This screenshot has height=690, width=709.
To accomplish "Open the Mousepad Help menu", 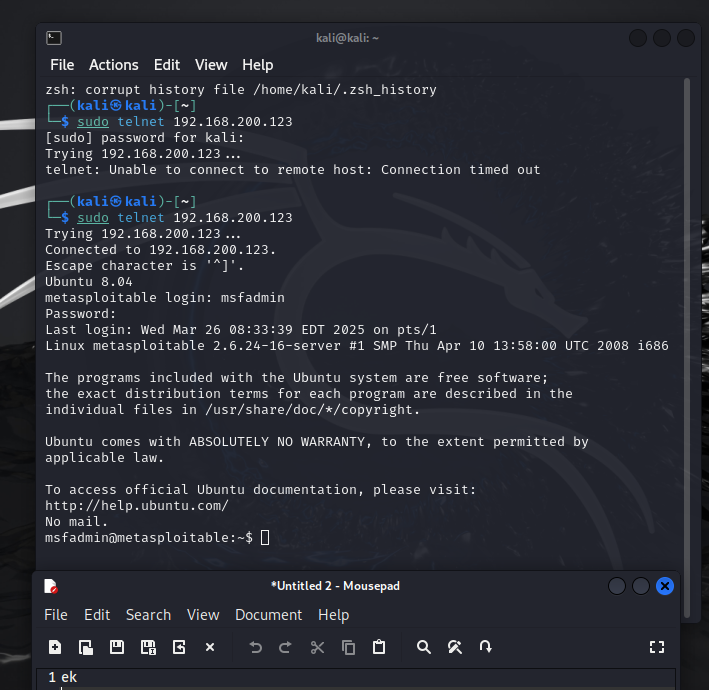I will click(x=333, y=615).
